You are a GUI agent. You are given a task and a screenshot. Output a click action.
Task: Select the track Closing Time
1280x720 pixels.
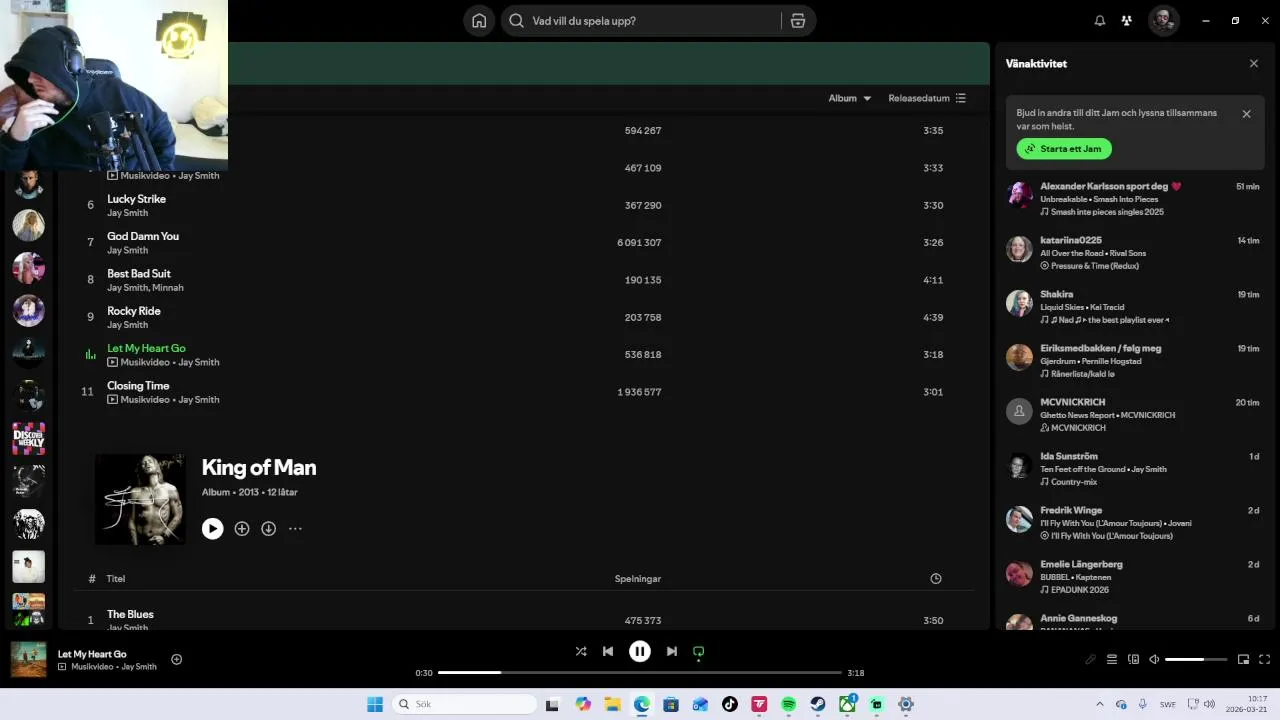pos(138,386)
